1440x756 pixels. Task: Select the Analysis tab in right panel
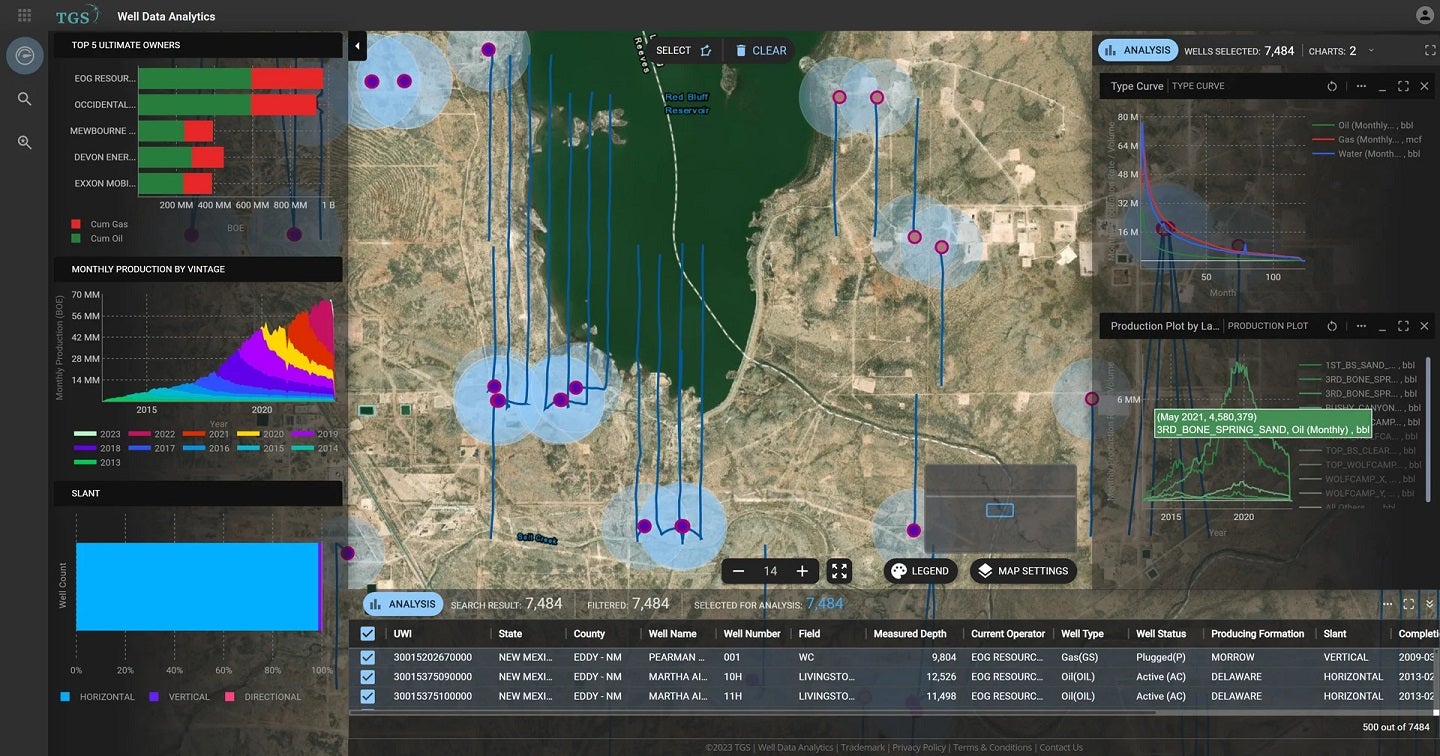(x=1136, y=50)
